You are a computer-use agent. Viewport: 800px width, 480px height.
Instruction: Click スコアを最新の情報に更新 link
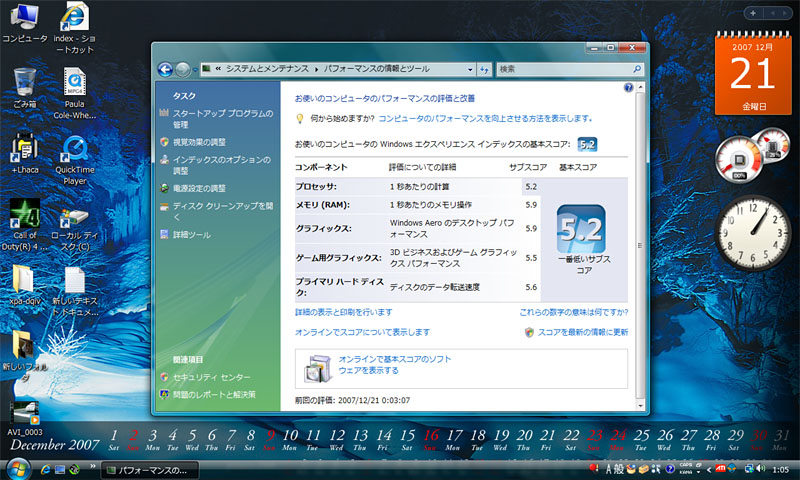click(x=583, y=332)
